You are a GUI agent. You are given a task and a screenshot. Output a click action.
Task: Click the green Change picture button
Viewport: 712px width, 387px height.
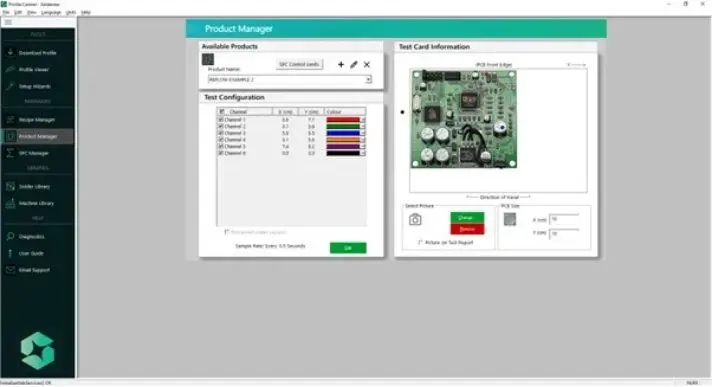467,218
